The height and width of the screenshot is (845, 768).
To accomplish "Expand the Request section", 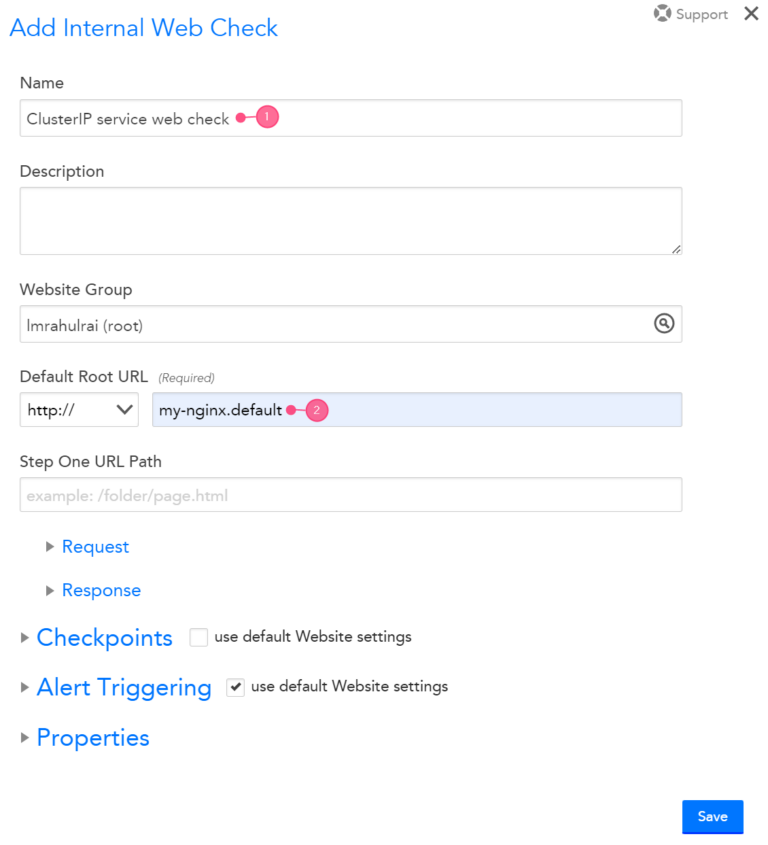I will click(95, 546).
